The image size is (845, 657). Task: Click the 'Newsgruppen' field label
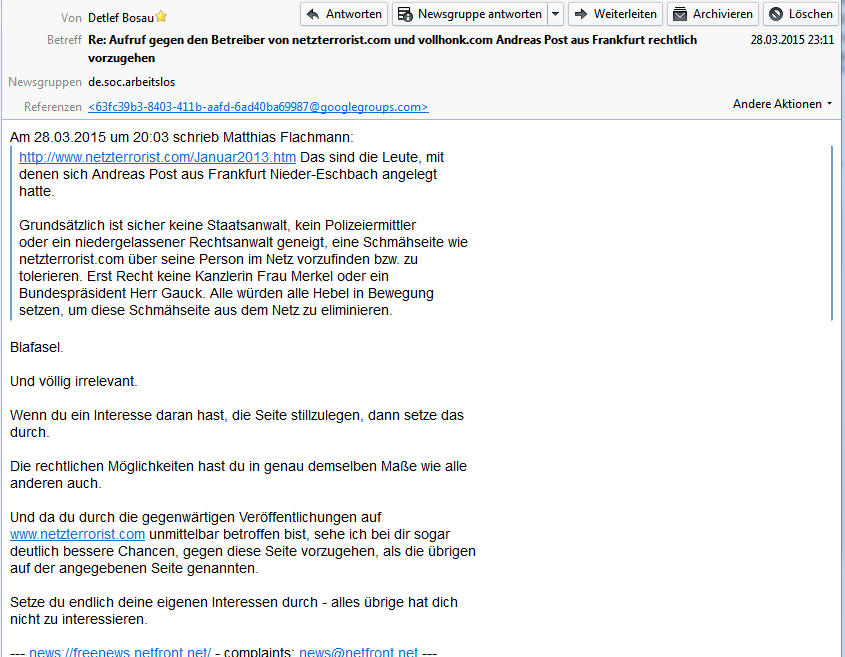click(x=45, y=82)
